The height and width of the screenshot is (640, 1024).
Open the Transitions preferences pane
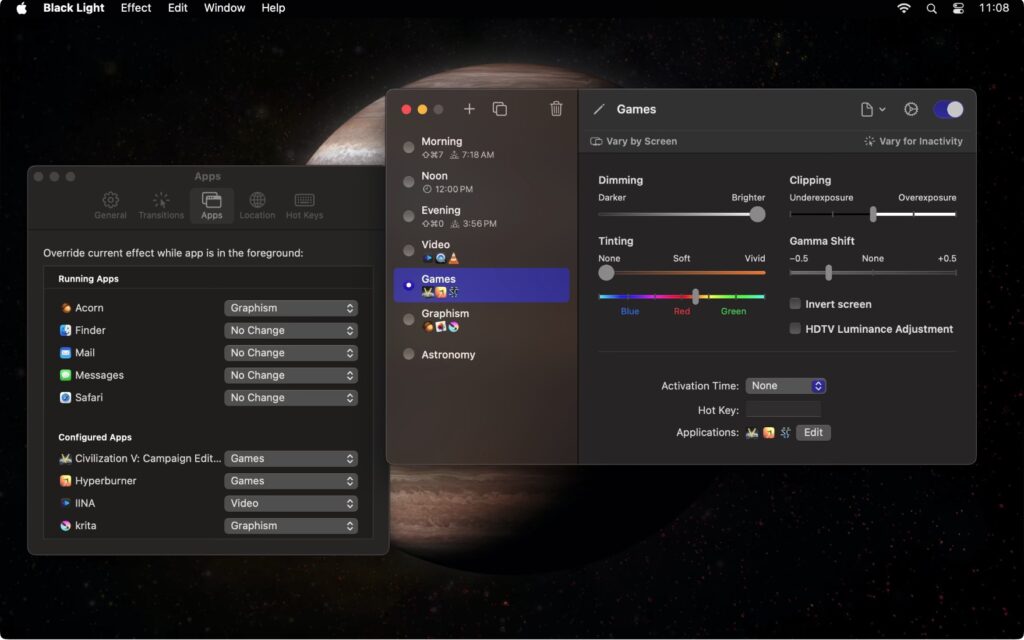pyautogui.click(x=160, y=204)
